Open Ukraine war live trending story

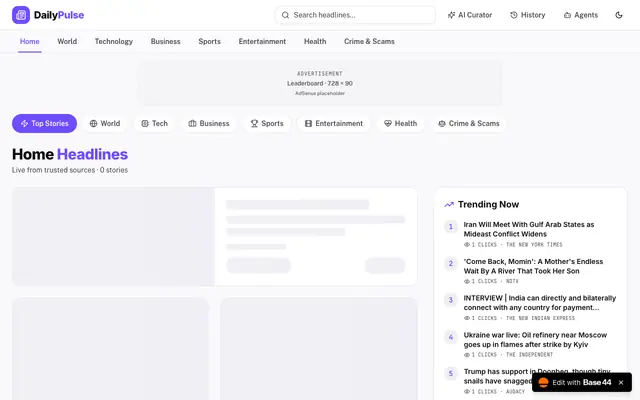coord(535,340)
